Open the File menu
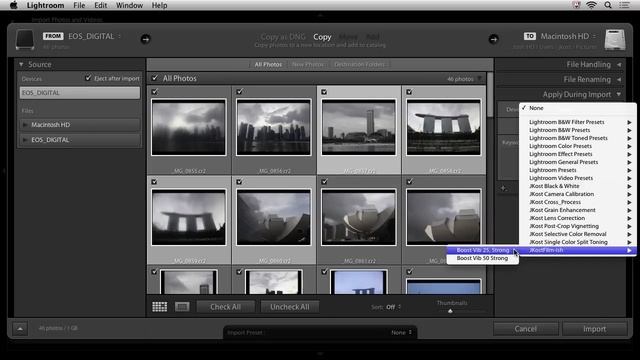The width and height of the screenshot is (640, 360). [x=79, y=5]
